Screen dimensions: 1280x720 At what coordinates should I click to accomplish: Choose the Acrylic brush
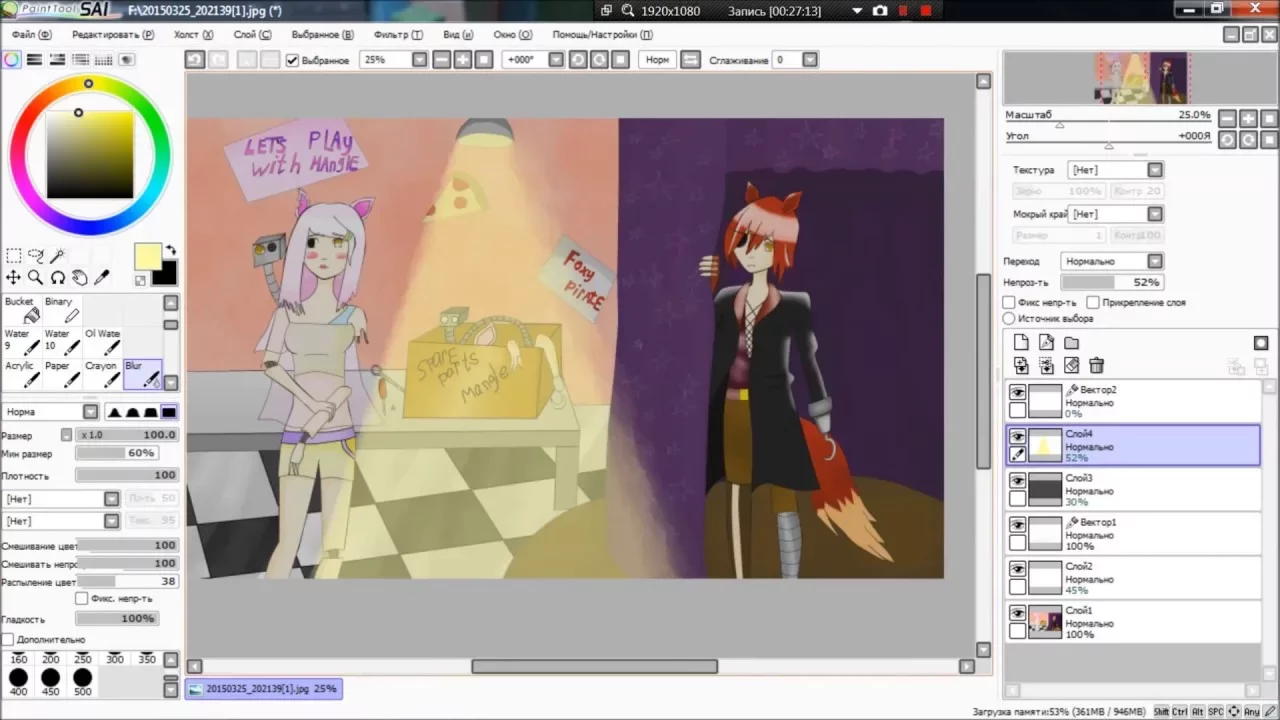(x=22, y=374)
